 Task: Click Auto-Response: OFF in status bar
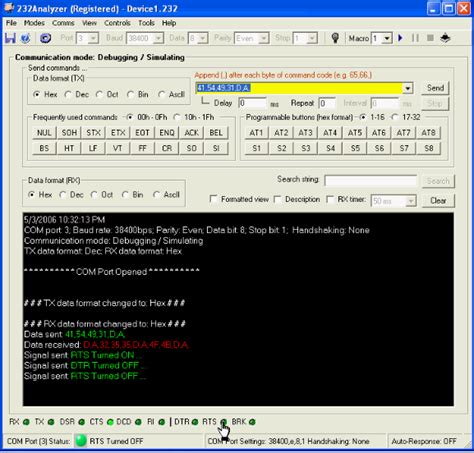point(424,441)
